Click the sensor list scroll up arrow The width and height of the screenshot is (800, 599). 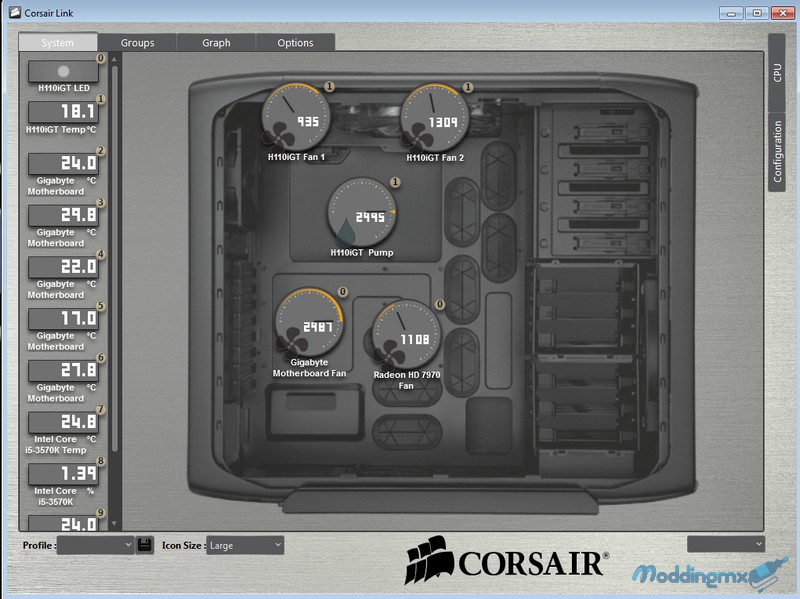point(114,60)
